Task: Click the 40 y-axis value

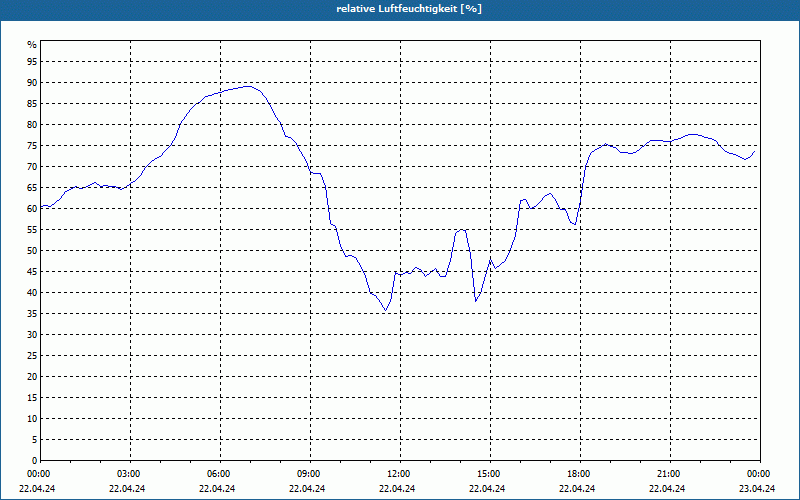Action: point(32,293)
